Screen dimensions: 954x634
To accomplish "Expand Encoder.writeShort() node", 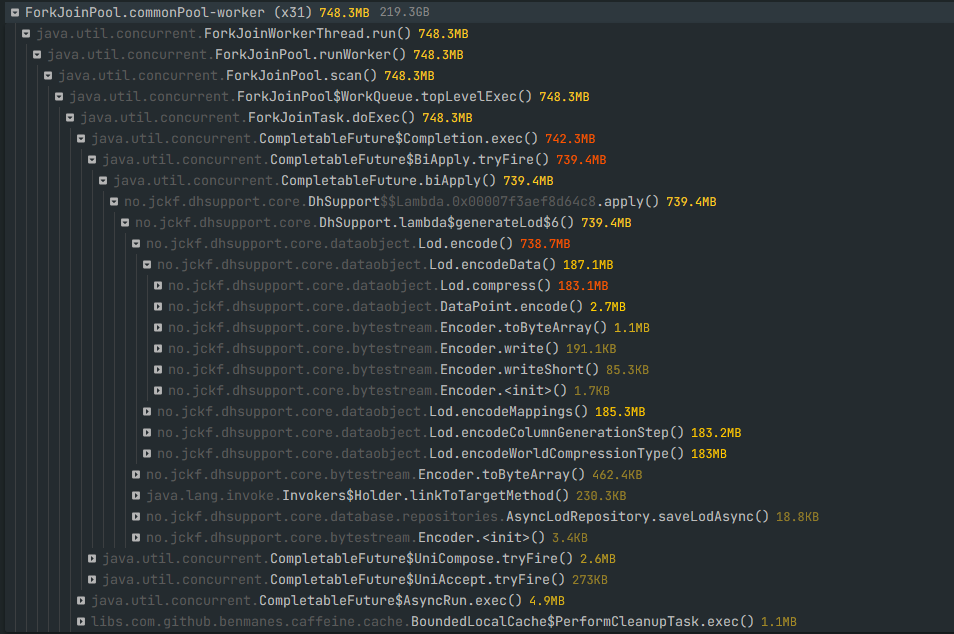I will pyautogui.click(x=157, y=369).
